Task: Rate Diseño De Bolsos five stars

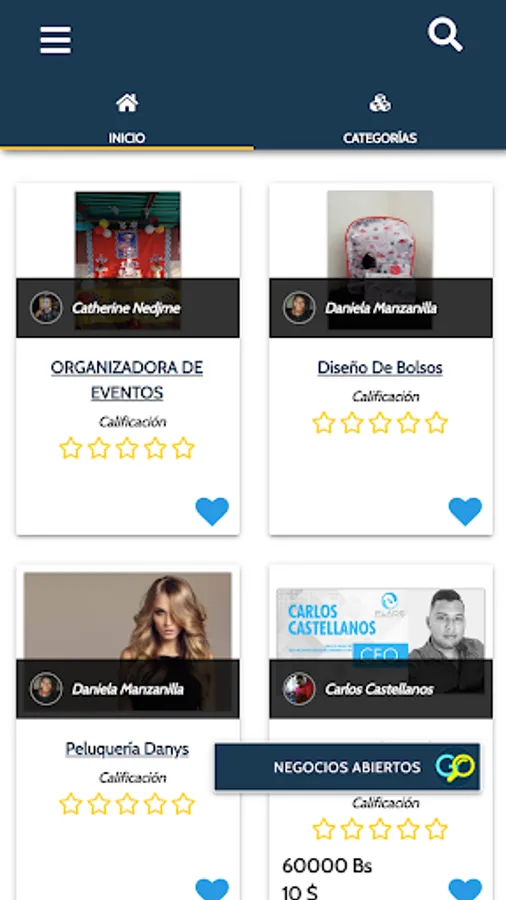Action: tap(437, 423)
